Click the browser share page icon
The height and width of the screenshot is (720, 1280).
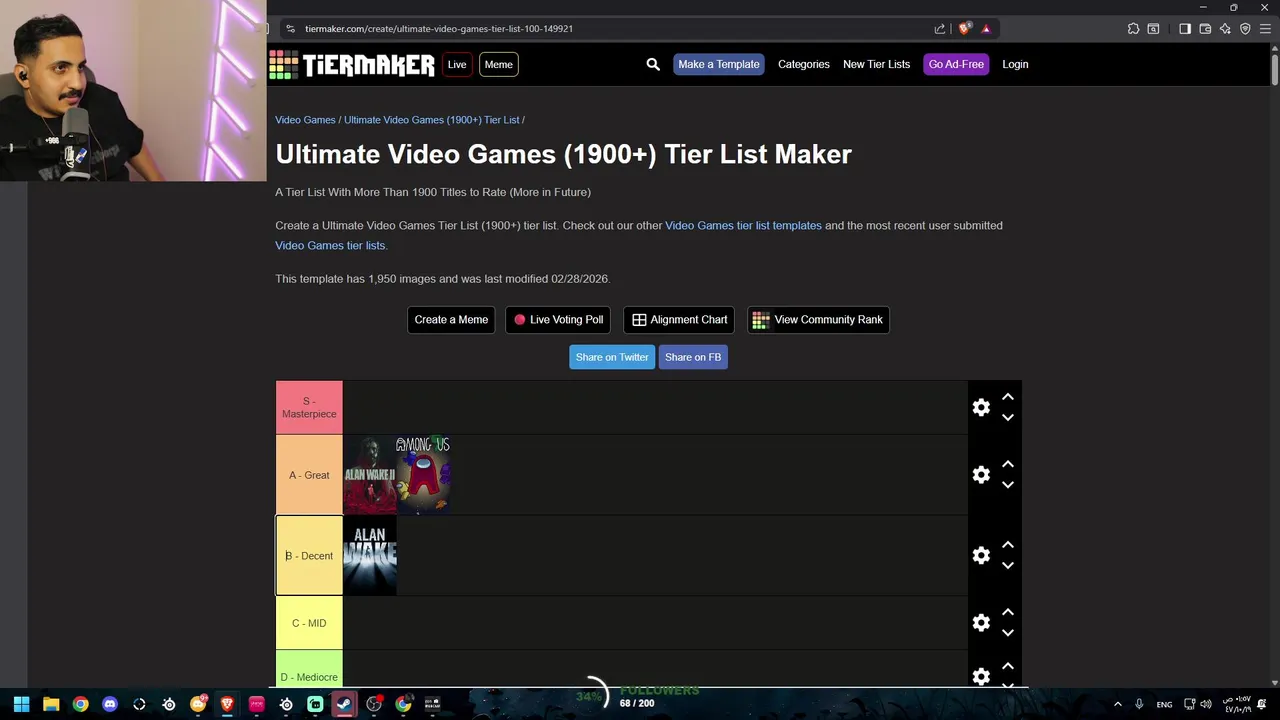click(940, 29)
